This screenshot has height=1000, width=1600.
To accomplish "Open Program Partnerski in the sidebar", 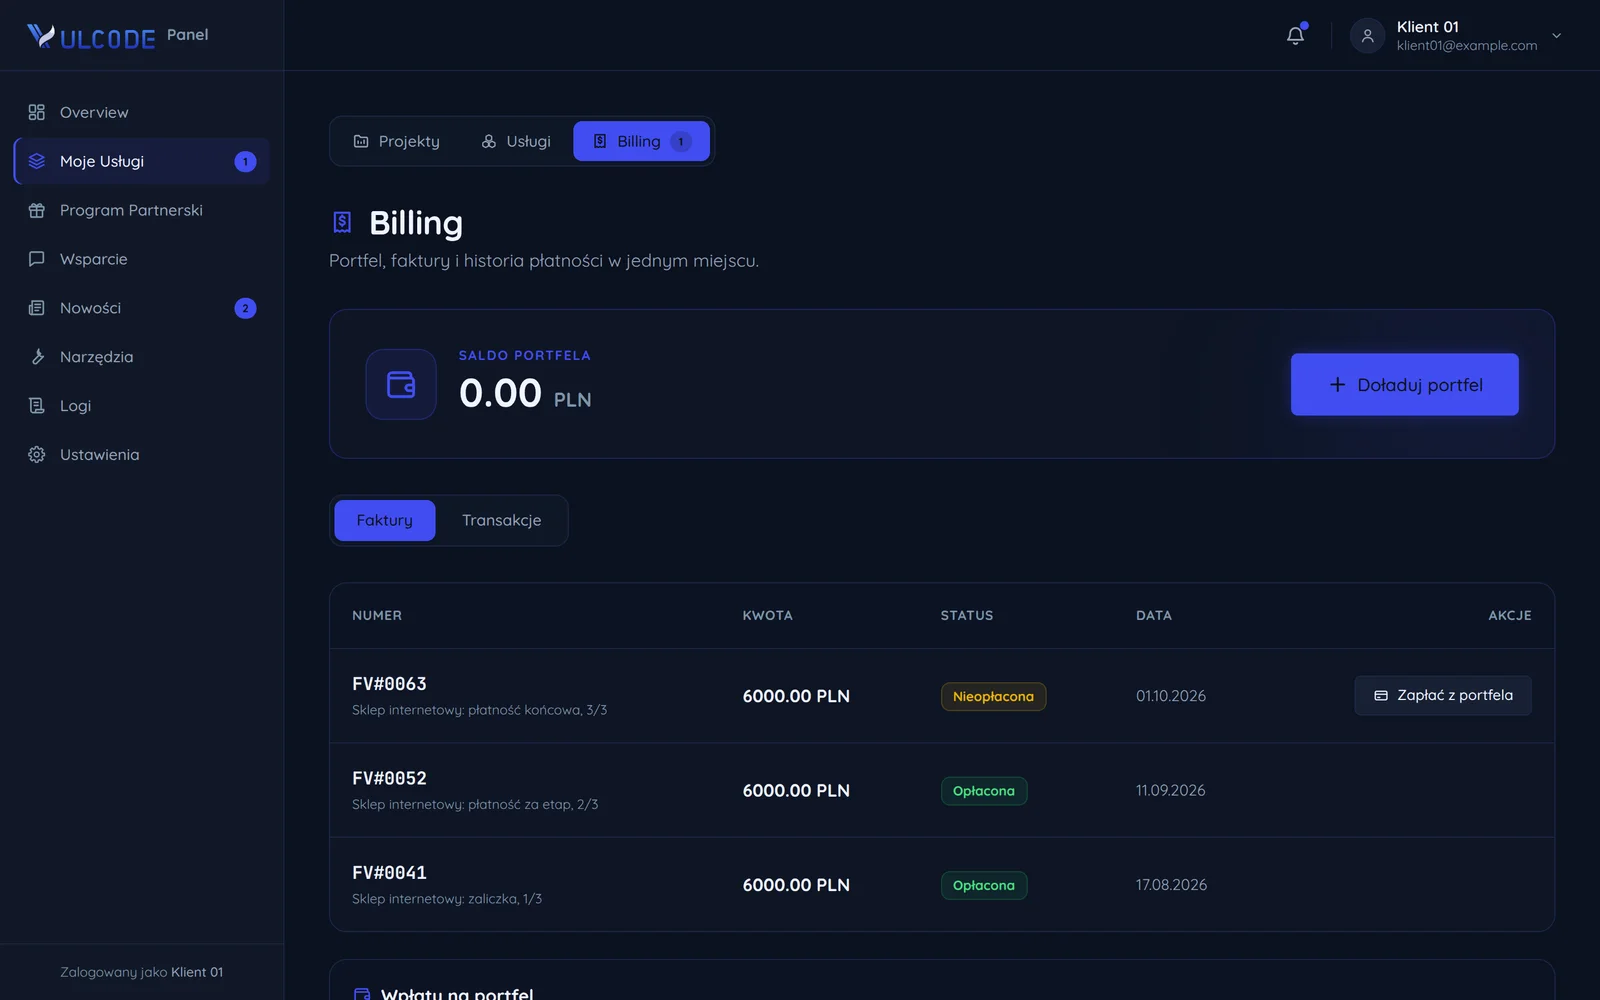I will click(x=142, y=210).
